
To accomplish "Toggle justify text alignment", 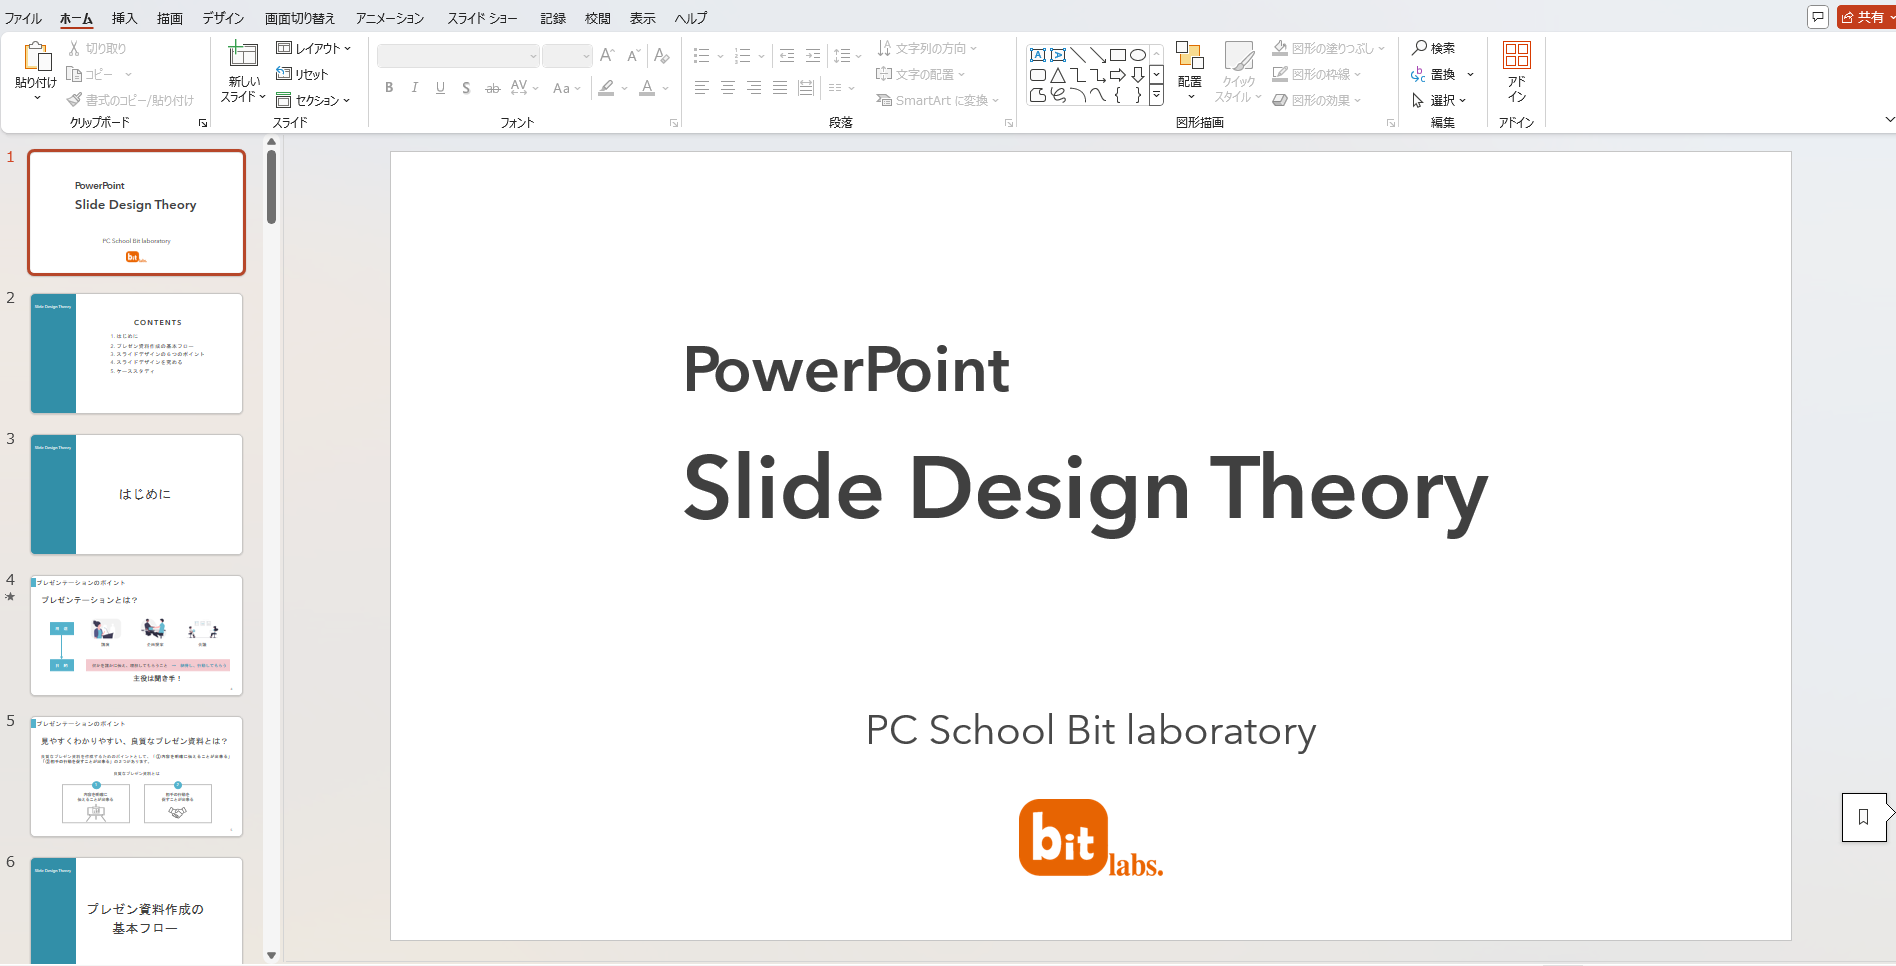I will click(780, 88).
